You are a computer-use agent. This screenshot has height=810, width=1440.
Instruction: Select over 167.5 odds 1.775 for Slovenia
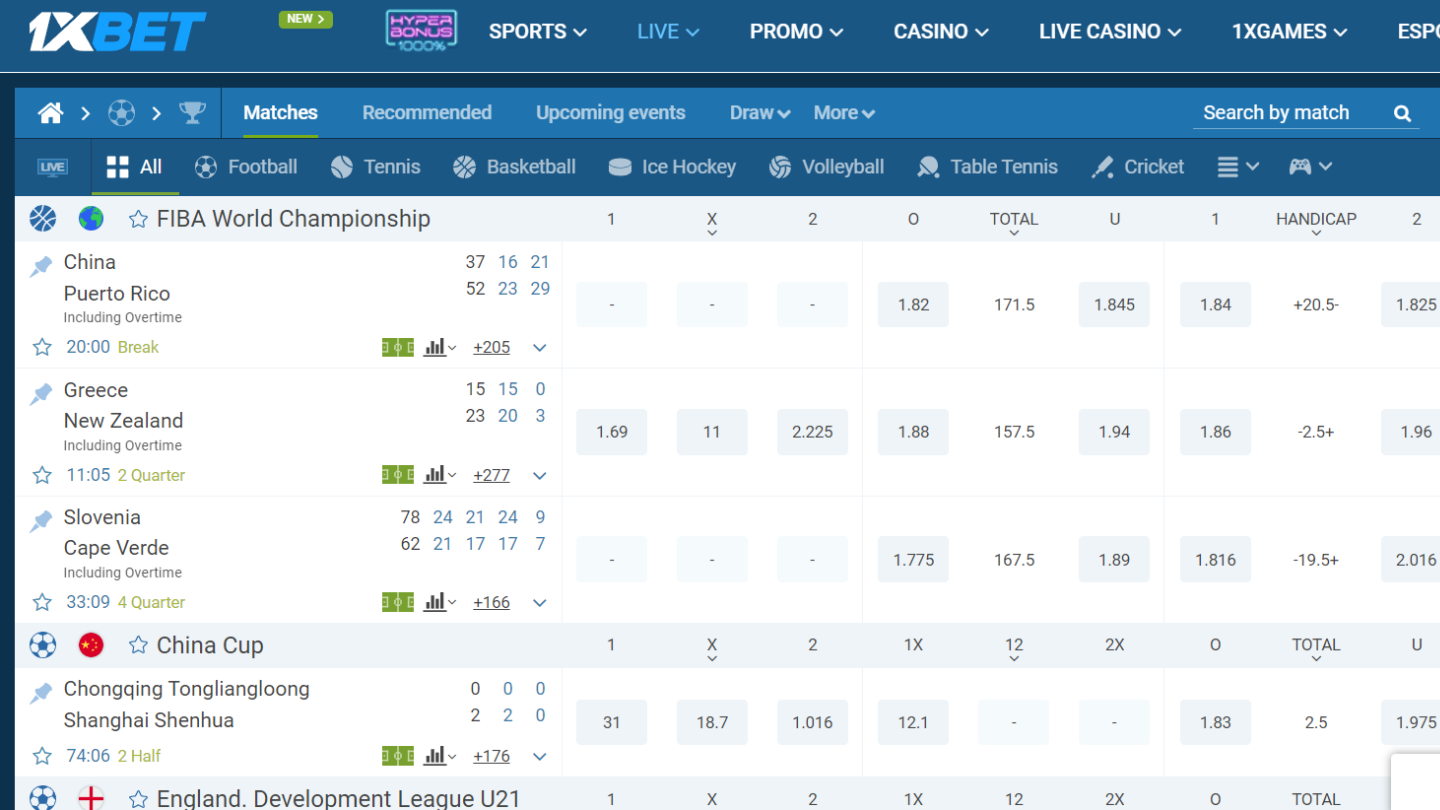[x=913, y=560]
